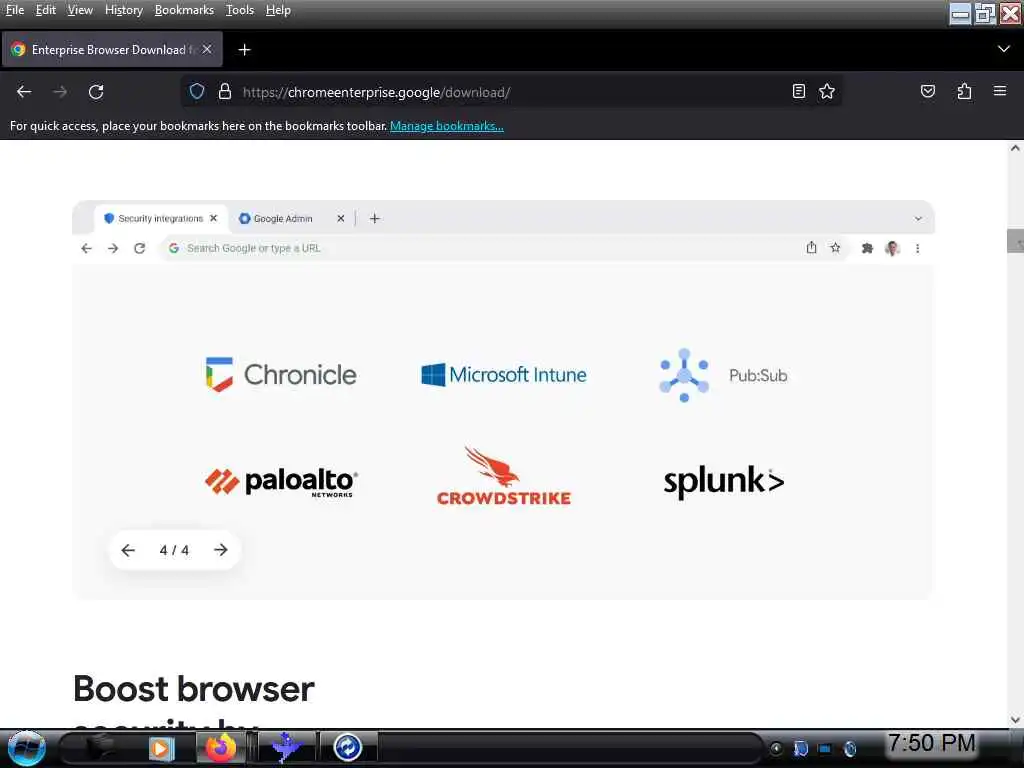Click the URL address field

point(509,91)
